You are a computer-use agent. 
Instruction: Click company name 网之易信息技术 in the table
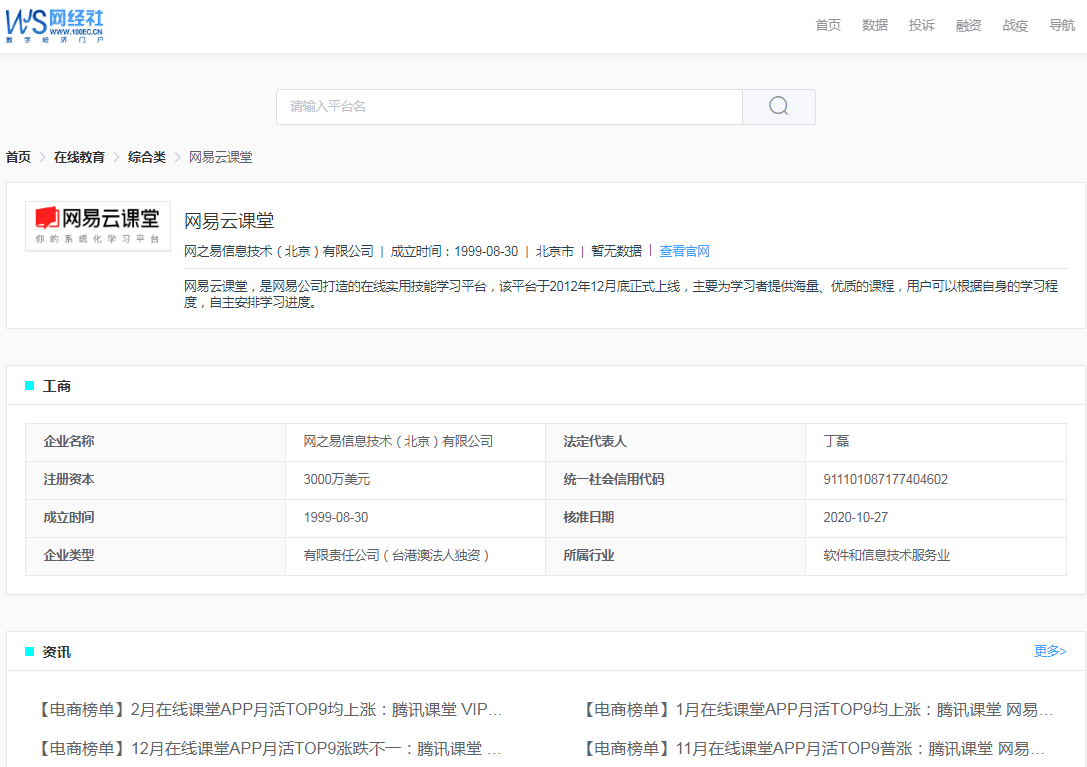(x=398, y=441)
